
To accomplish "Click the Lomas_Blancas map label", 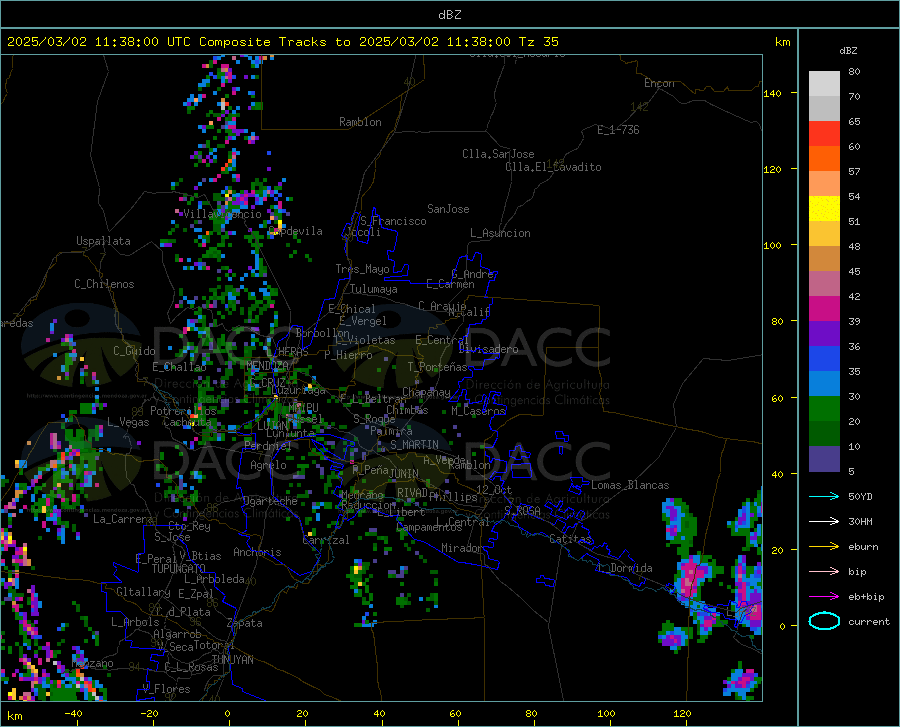I will pyautogui.click(x=630, y=485).
